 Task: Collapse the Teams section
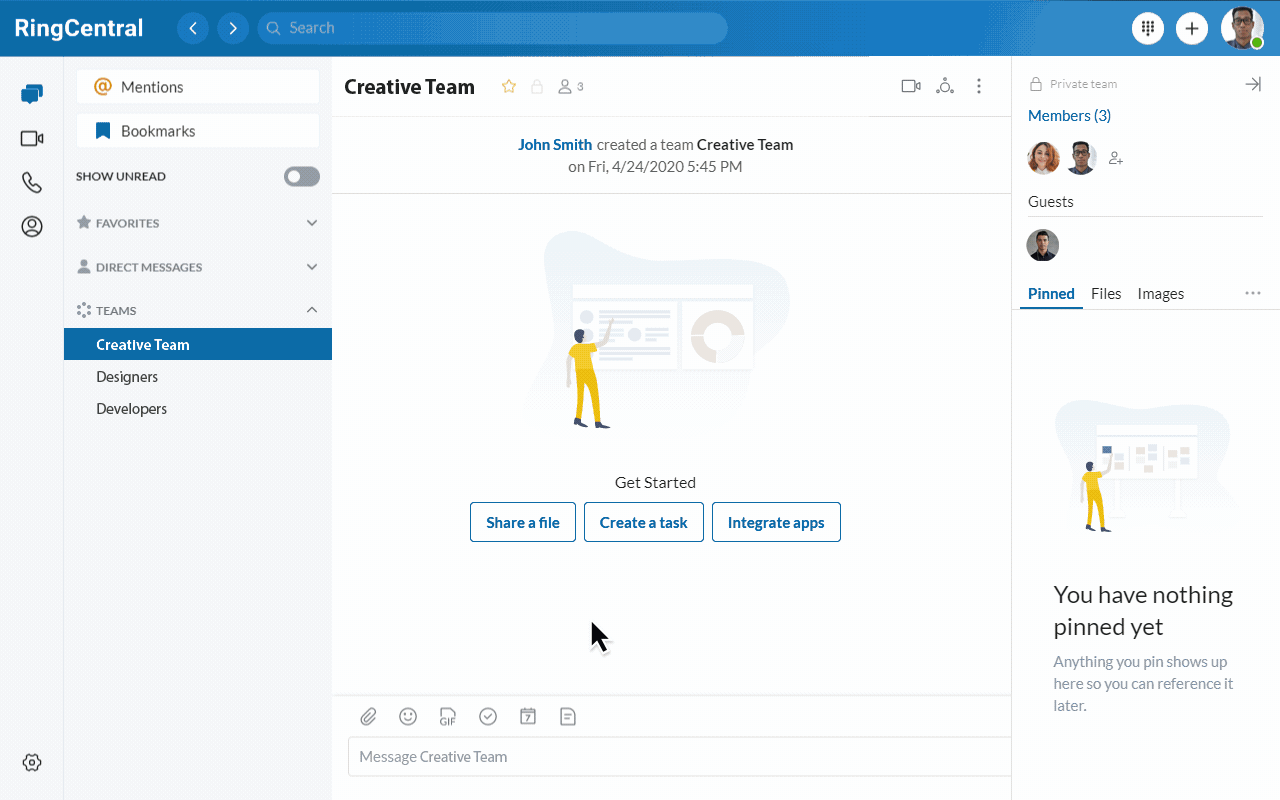point(311,311)
